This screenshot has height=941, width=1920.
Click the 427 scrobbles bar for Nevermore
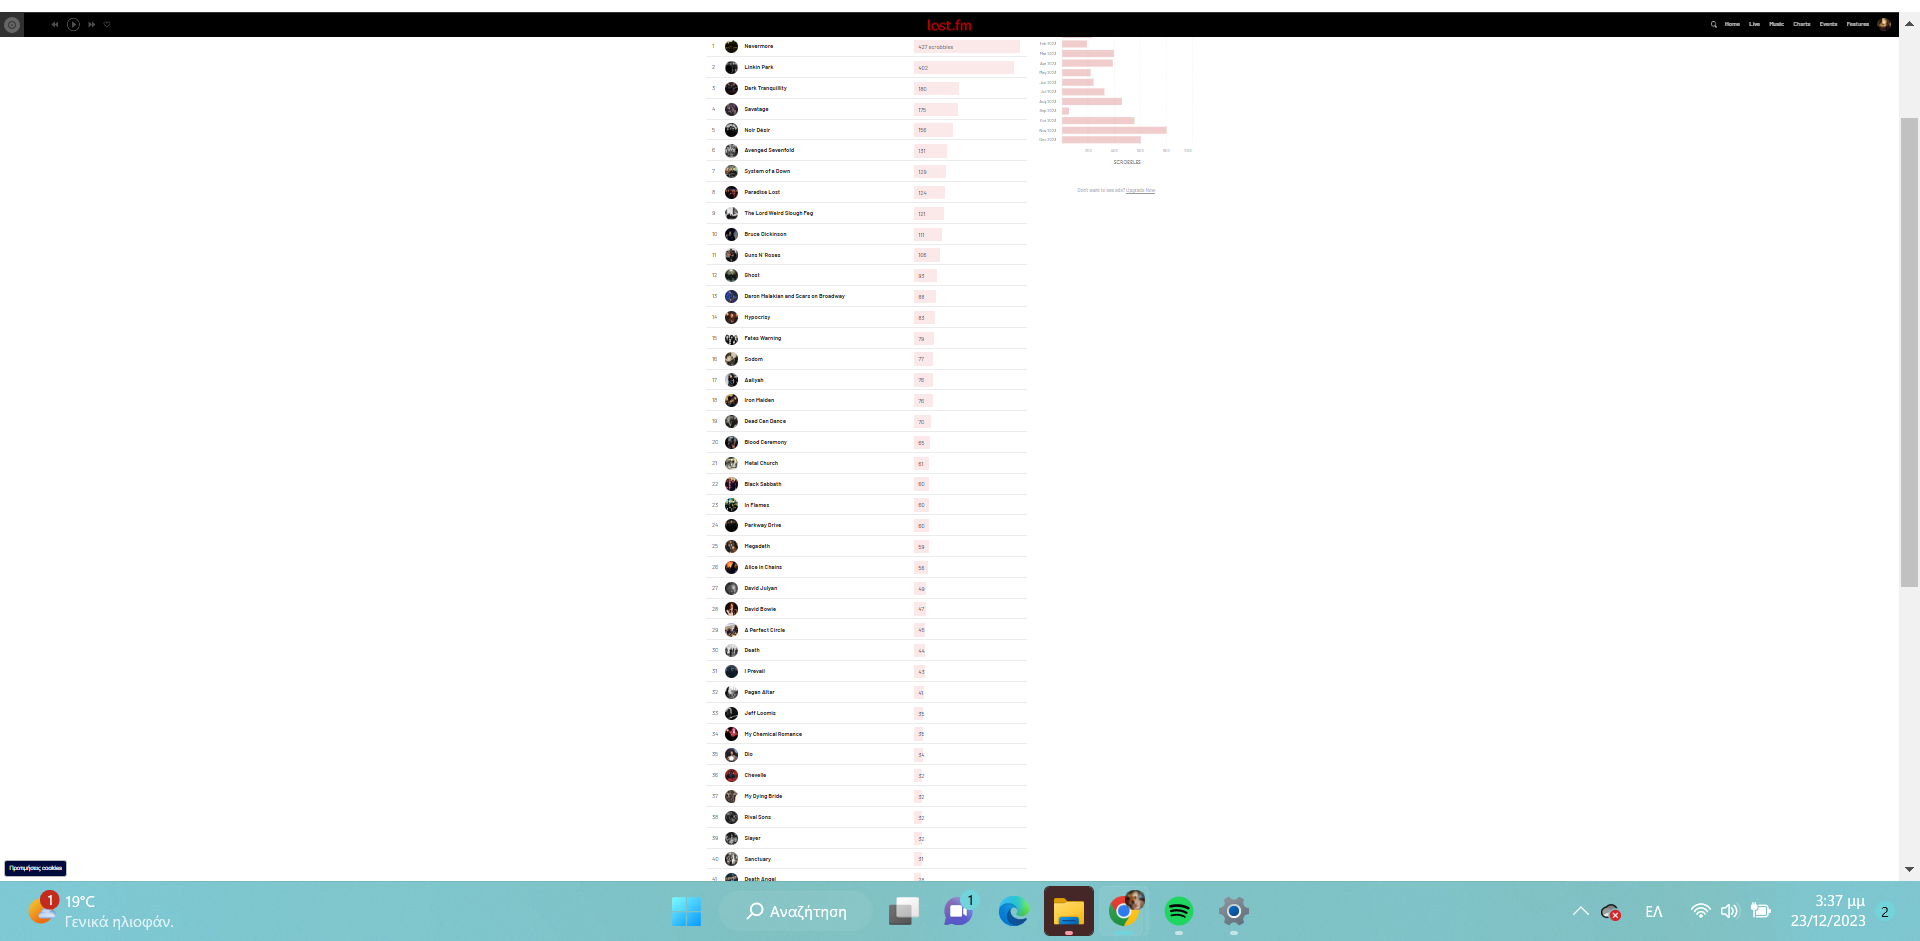(967, 47)
